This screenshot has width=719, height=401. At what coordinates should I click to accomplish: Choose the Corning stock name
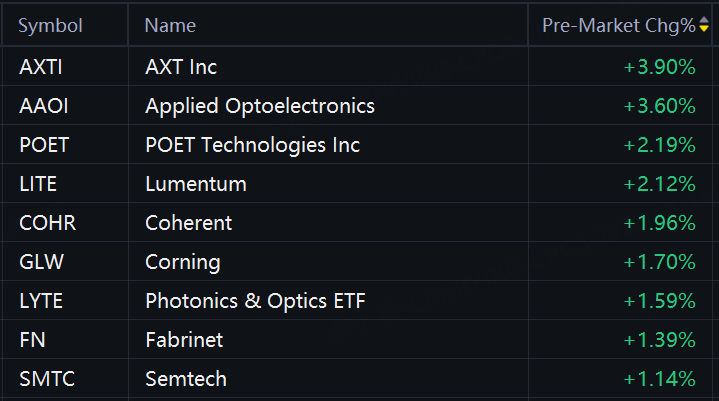[183, 263]
